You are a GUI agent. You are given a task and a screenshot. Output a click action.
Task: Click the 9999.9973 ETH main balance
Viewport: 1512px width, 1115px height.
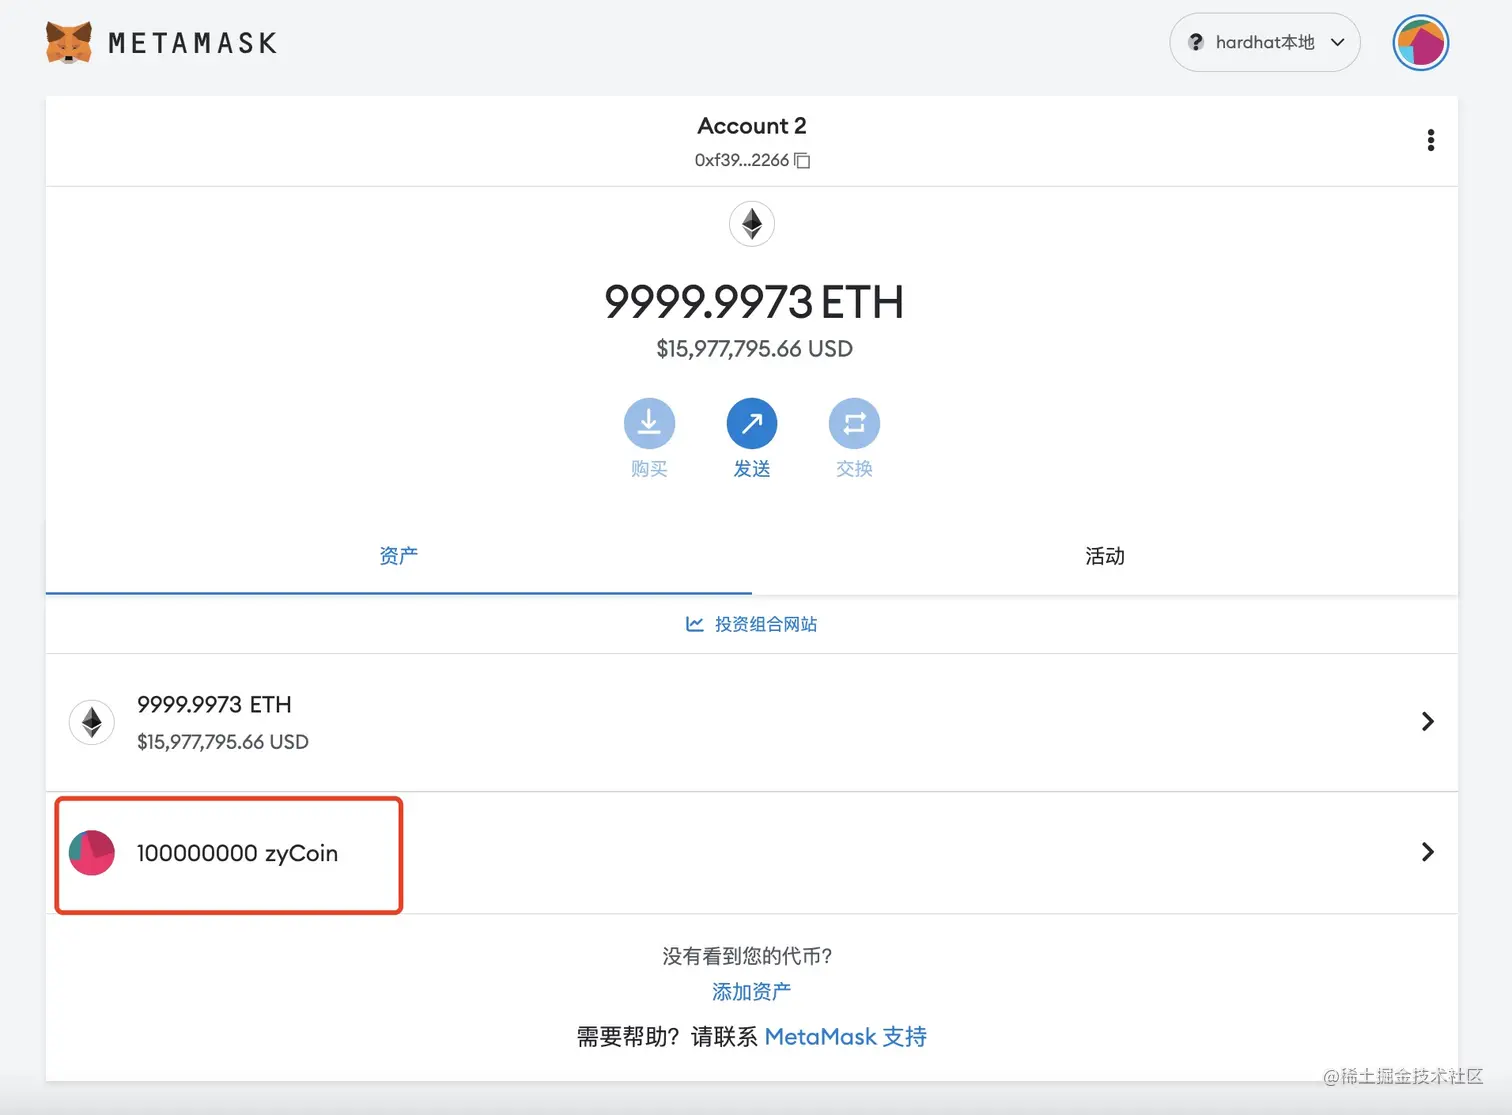(x=753, y=301)
